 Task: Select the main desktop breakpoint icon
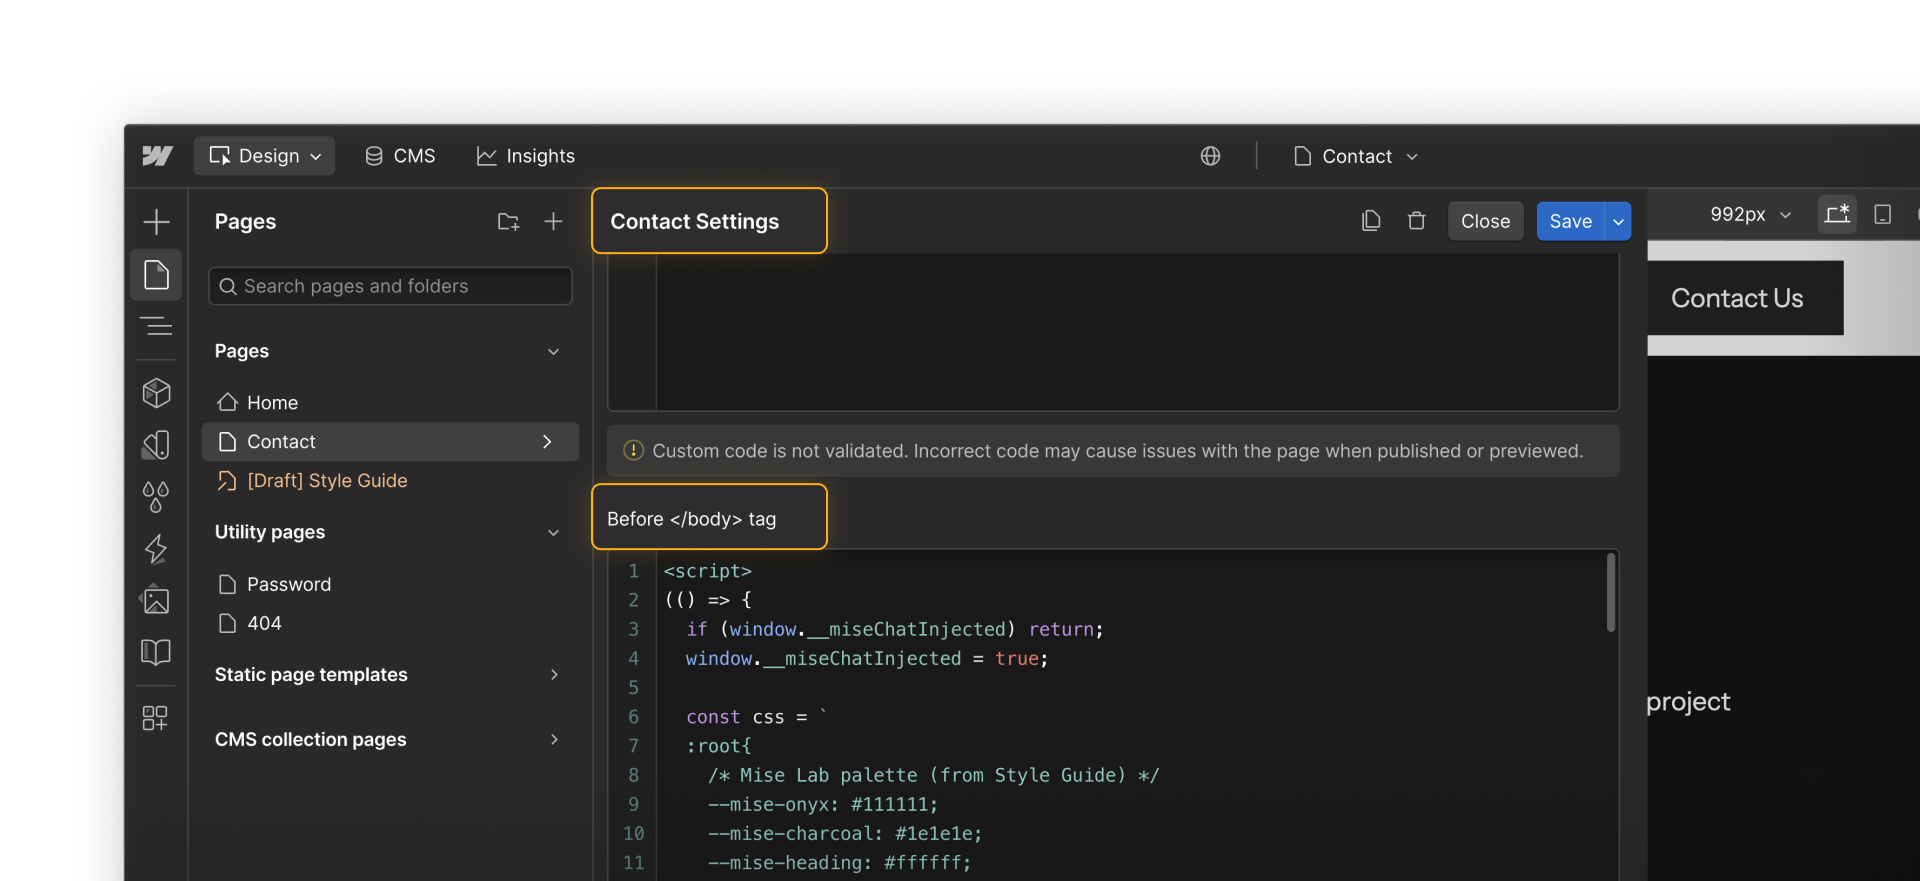pos(1837,215)
